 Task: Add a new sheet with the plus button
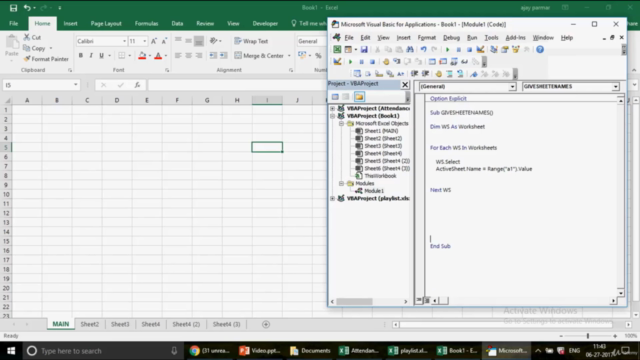(x=266, y=324)
